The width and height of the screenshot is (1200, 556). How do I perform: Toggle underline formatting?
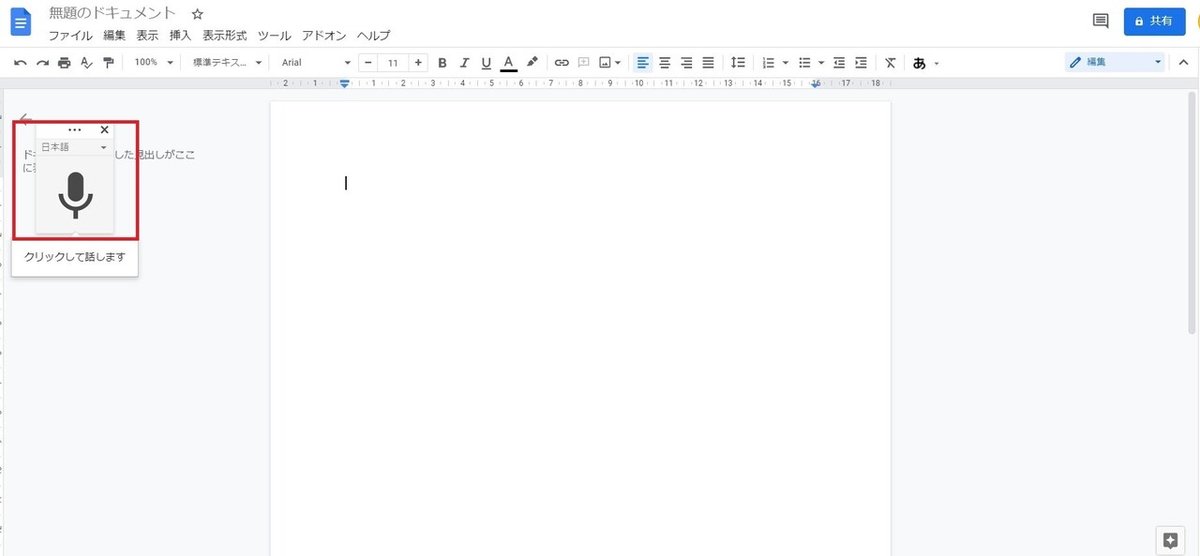486,62
